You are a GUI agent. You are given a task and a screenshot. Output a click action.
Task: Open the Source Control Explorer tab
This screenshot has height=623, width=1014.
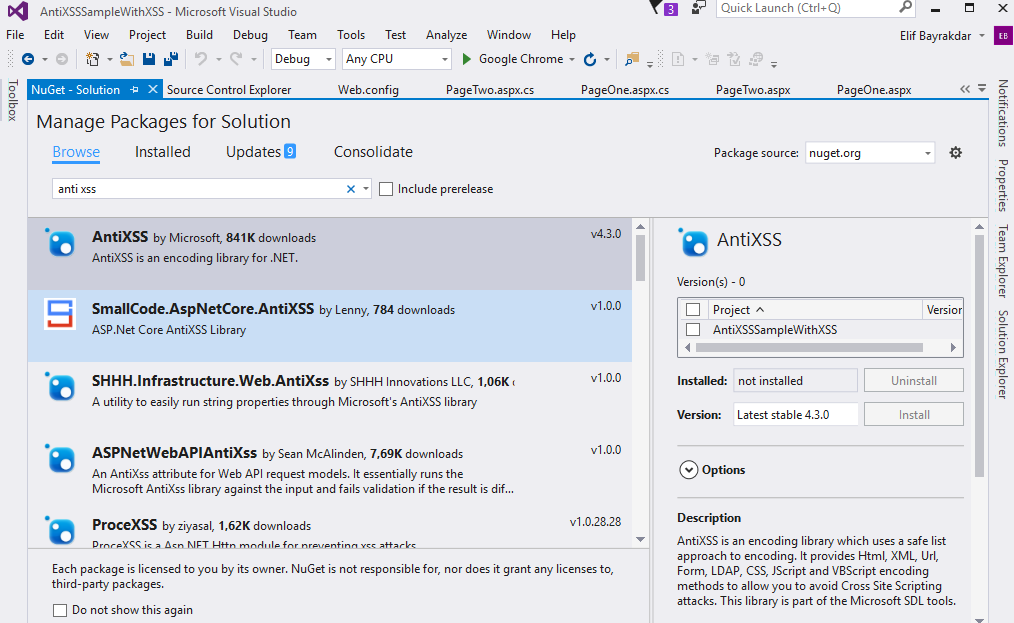[229, 90]
